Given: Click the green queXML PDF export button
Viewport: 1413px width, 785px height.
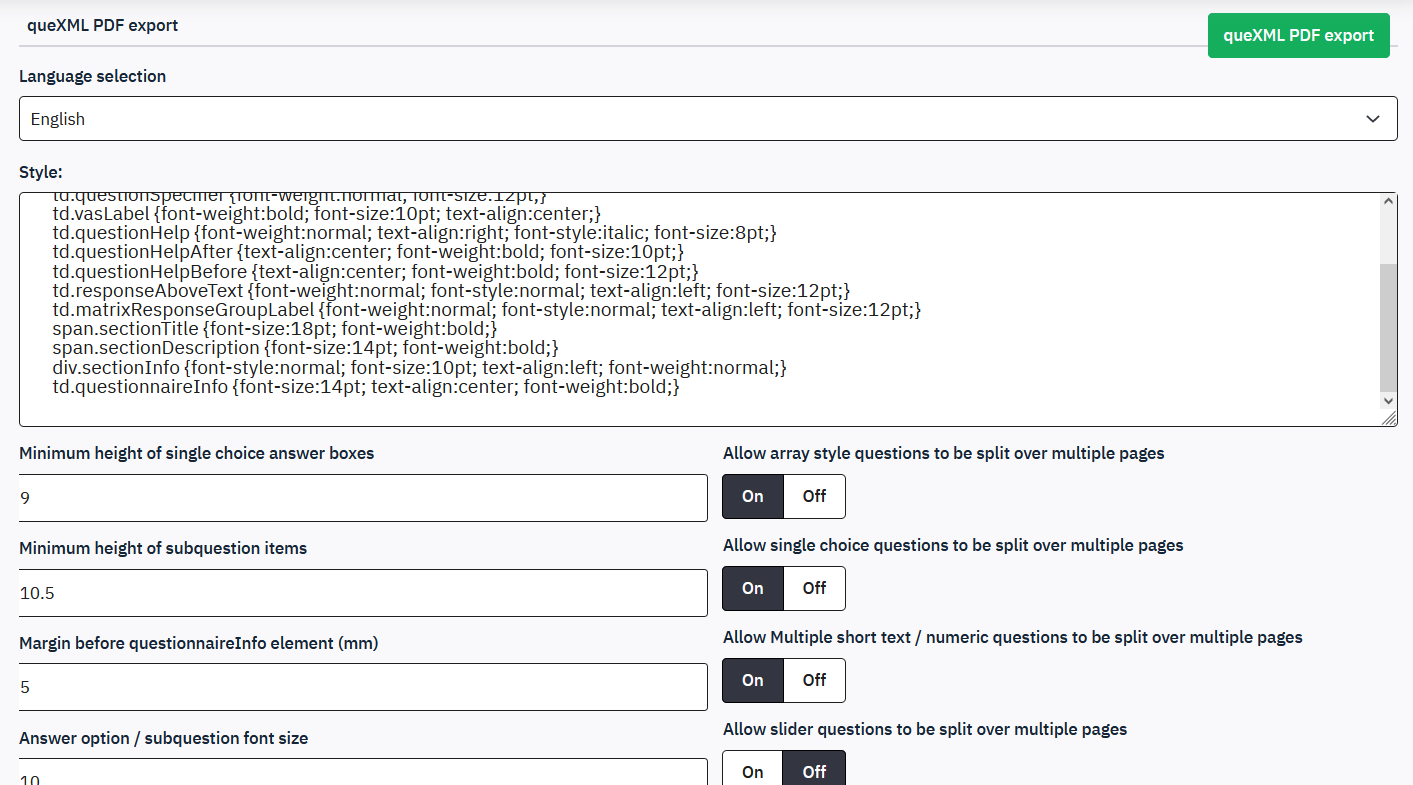Looking at the screenshot, I should click(x=1298, y=36).
